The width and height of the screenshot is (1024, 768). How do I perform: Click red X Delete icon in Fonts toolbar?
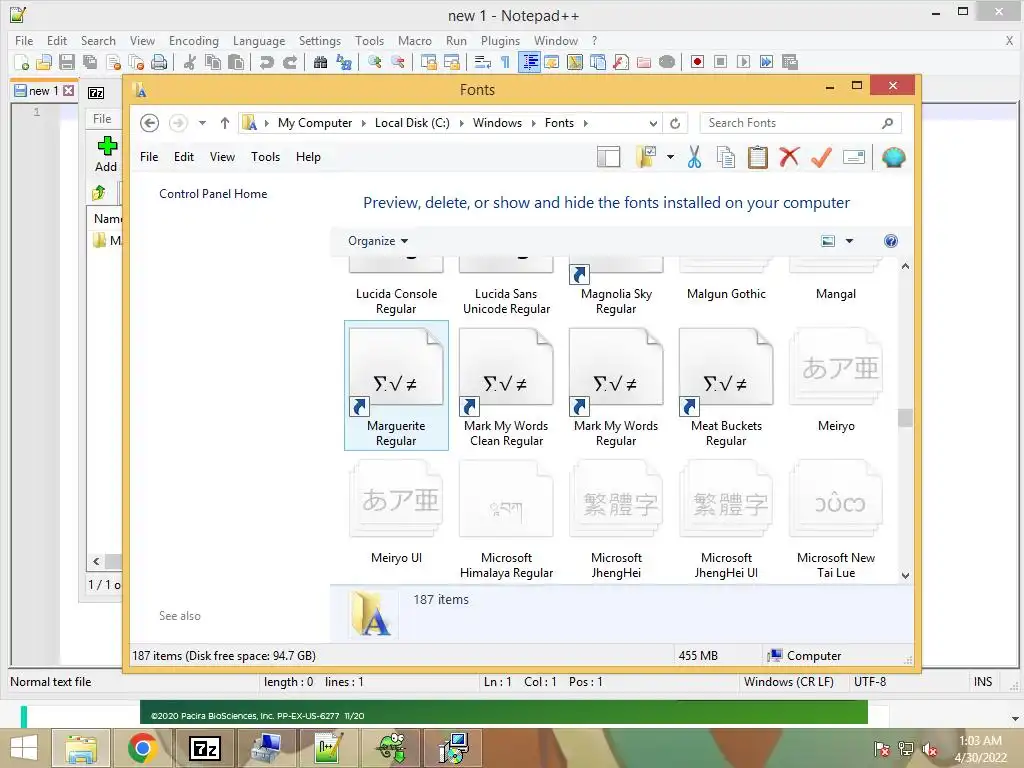[790, 157]
